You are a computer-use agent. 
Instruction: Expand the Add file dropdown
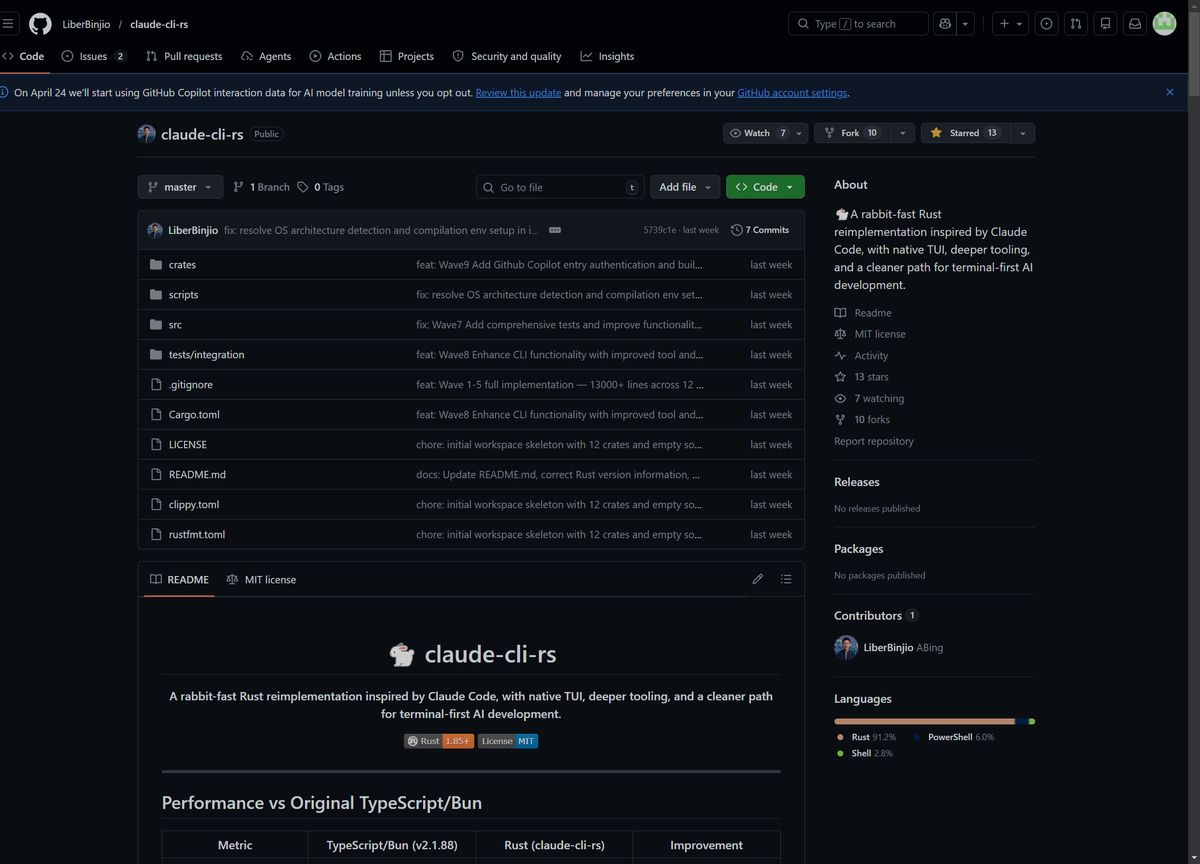(684, 187)
